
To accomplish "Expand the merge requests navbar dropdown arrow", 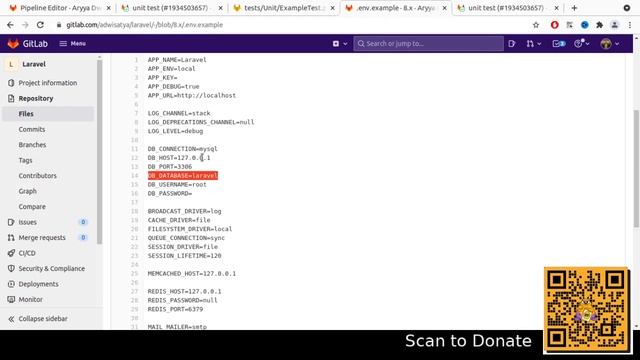I will click(x=539, y=44).
